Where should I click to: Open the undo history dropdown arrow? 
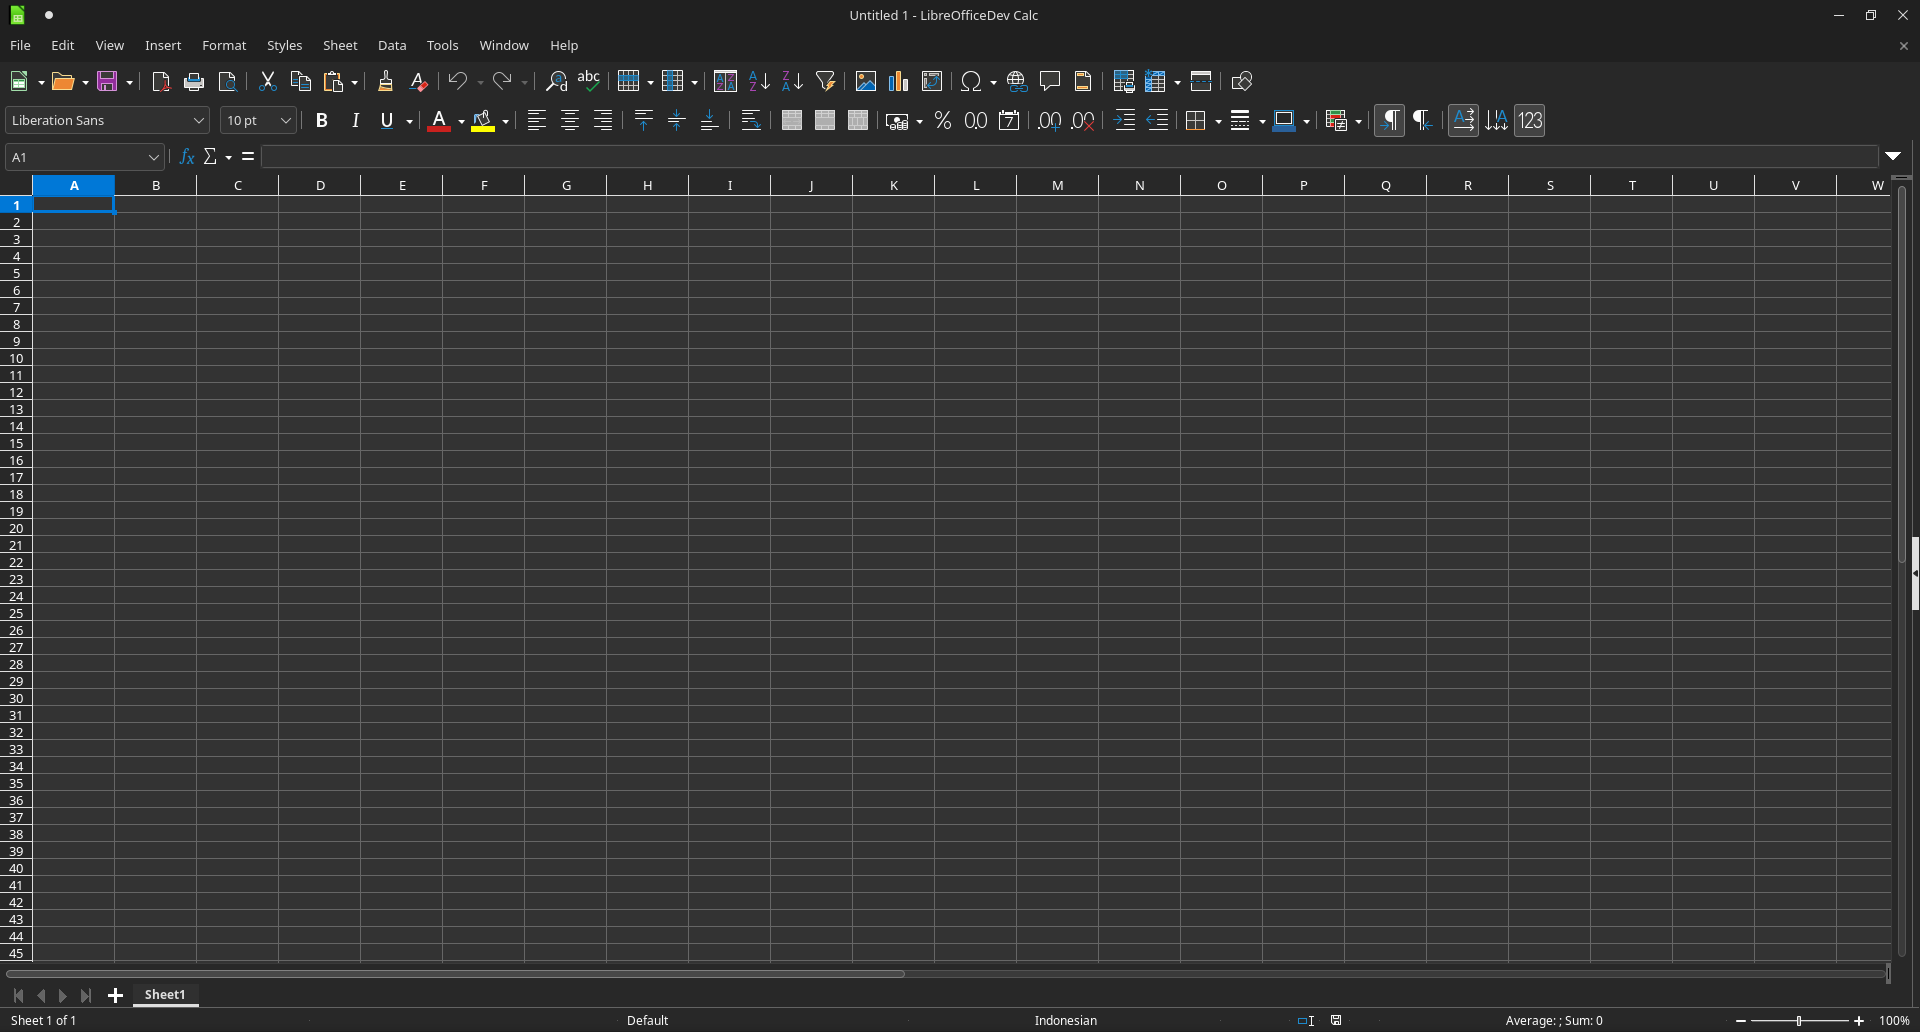point(480,82)
